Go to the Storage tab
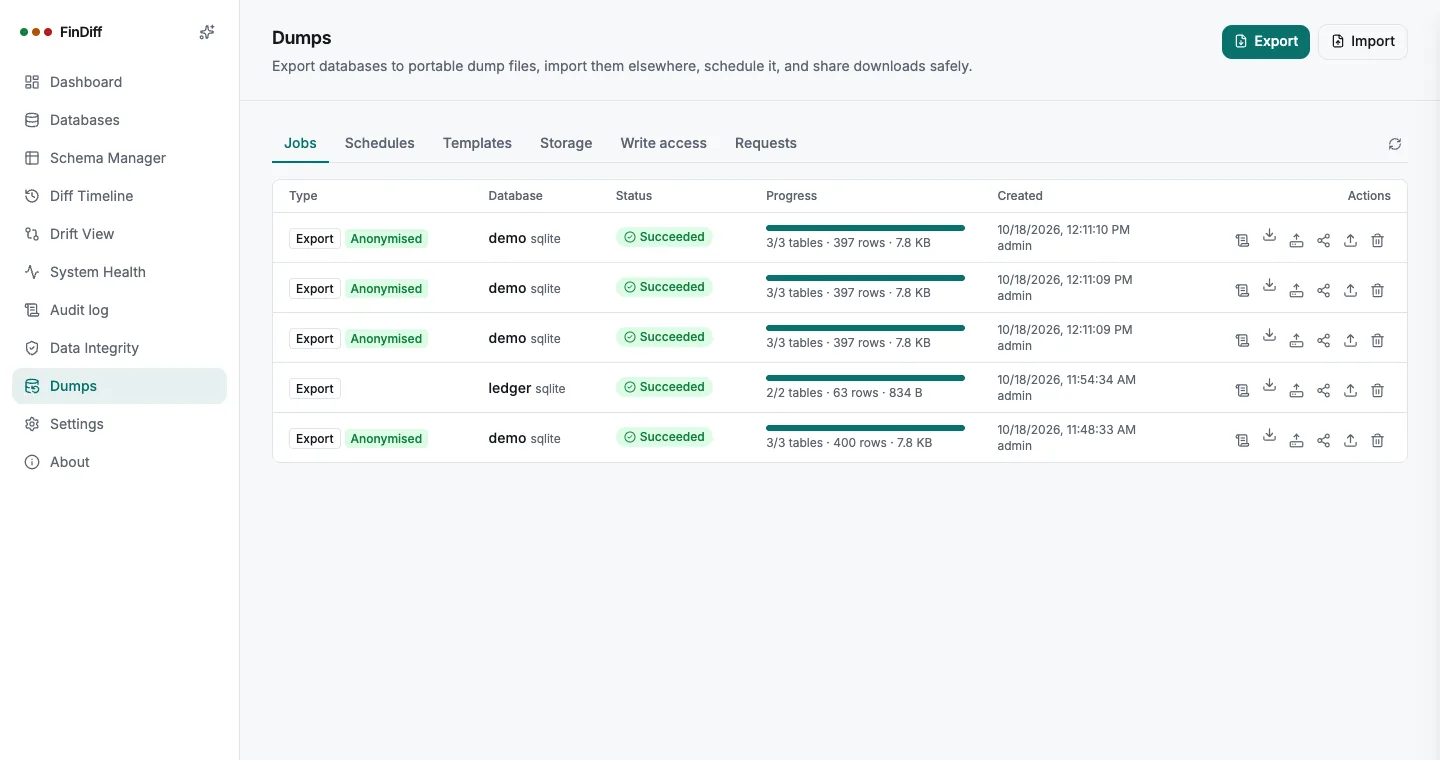 (566, 143)
